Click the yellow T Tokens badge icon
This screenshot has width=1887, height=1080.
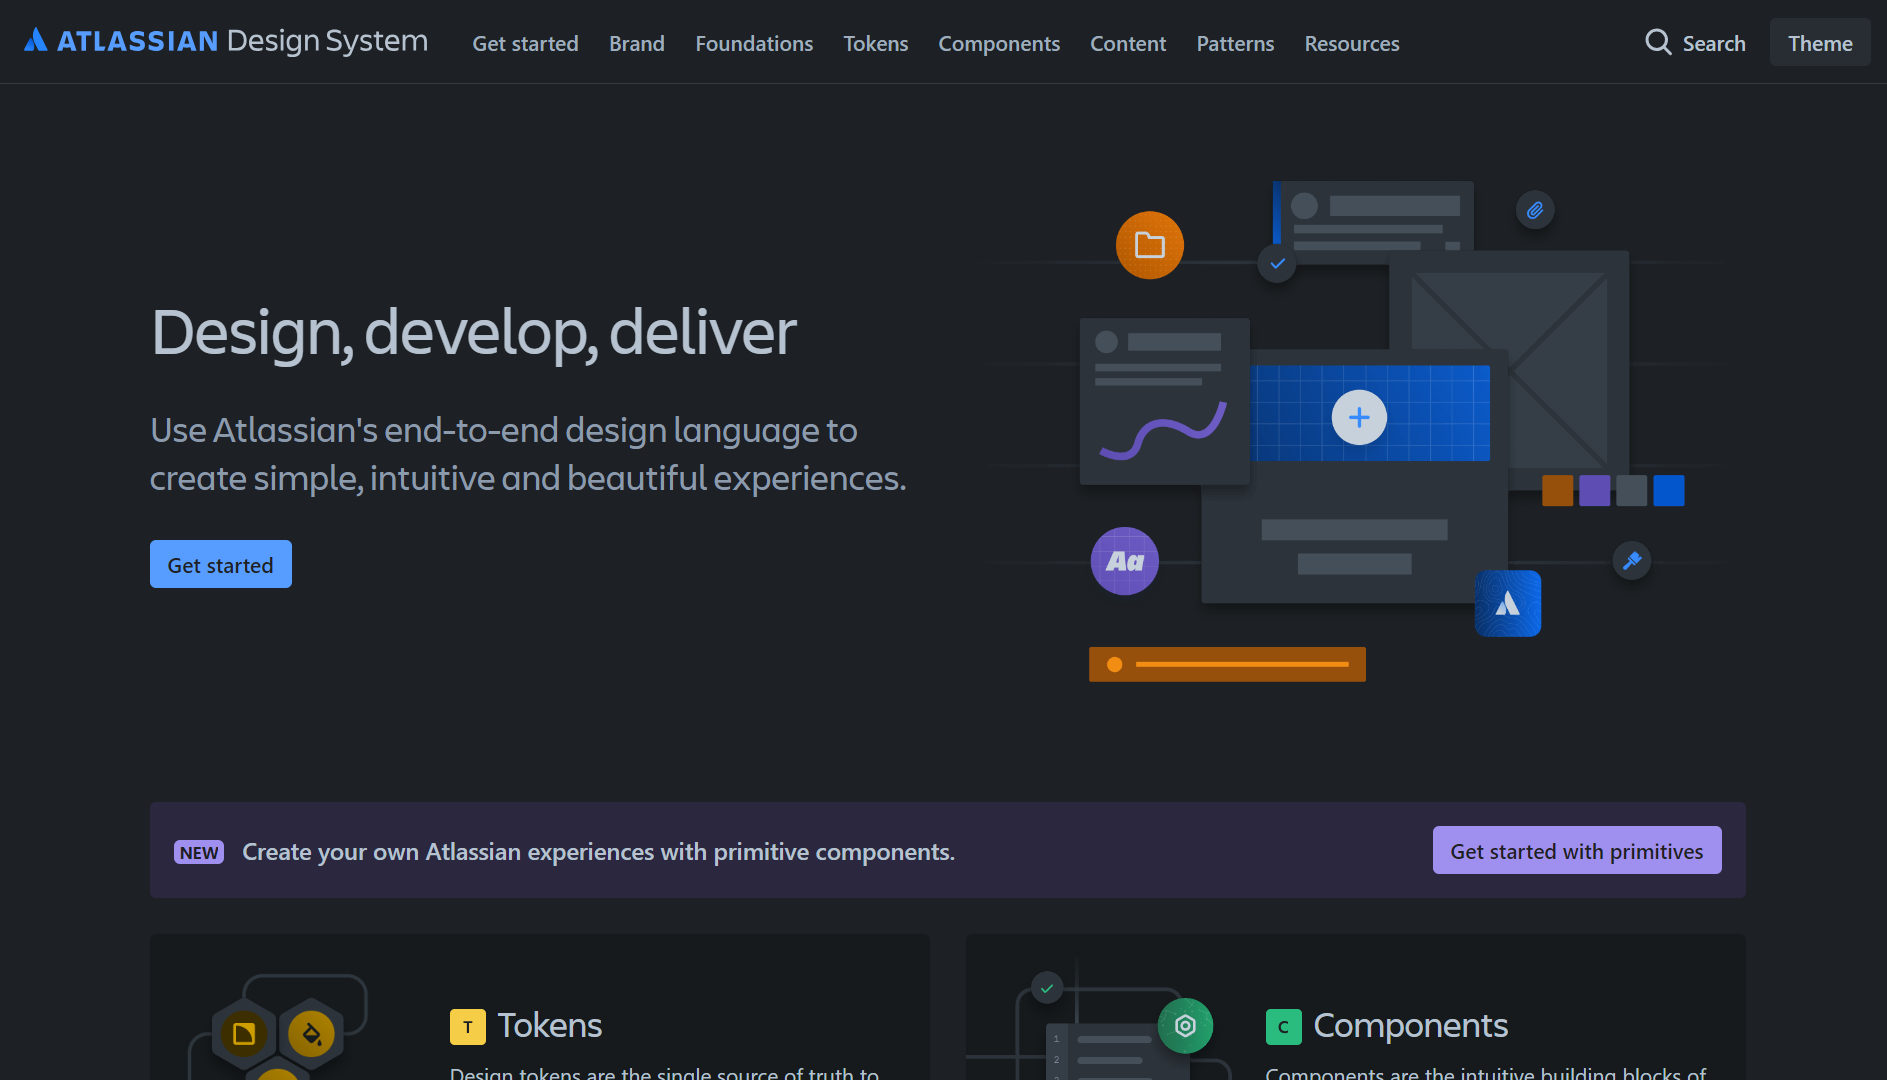[467, 1027]
